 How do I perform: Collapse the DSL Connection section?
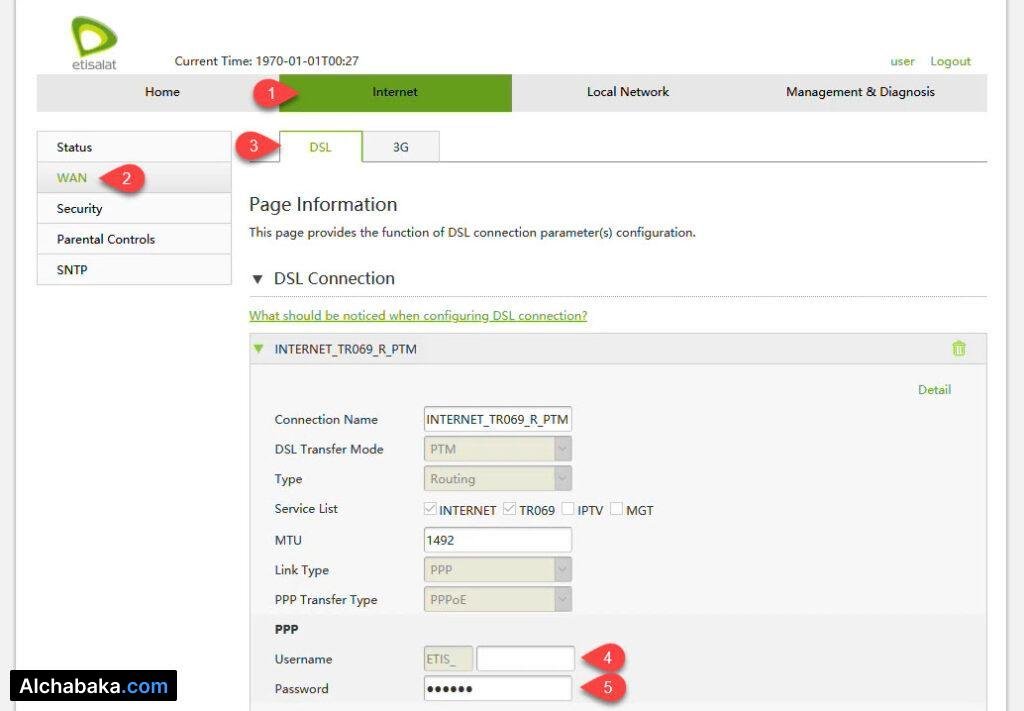pos(259,279)
